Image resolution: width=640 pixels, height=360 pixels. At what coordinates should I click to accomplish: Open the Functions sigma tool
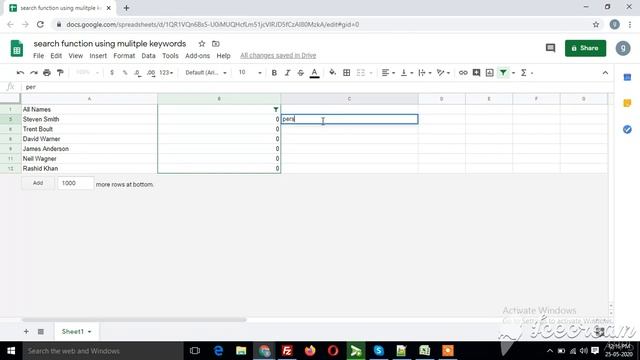point(524,73)
